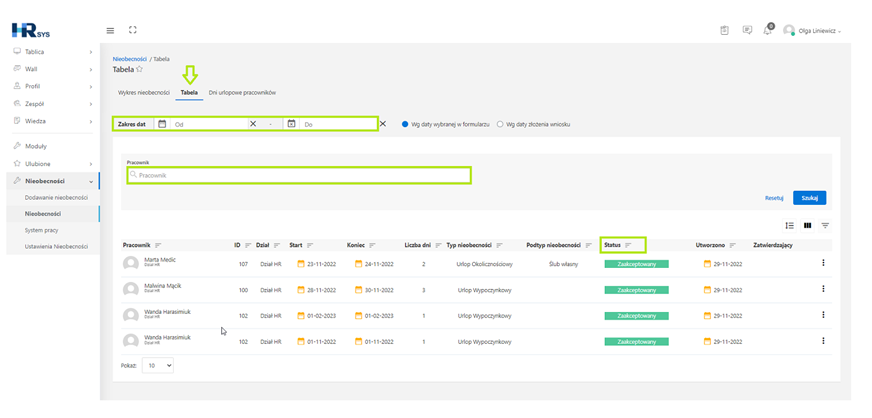Open Nieobecności breadcrumb link

coord(130,58)
